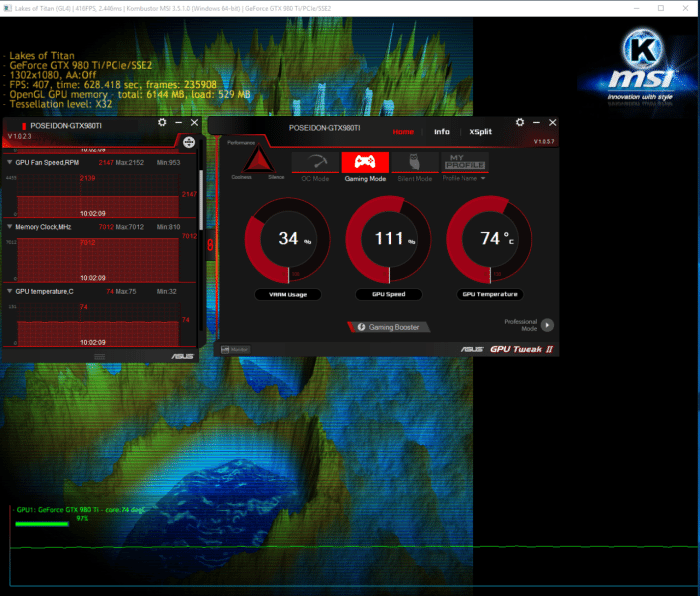Collapse GPU temperature graph
The width and height of the screenshot is (700, 596).
[9, 291]
